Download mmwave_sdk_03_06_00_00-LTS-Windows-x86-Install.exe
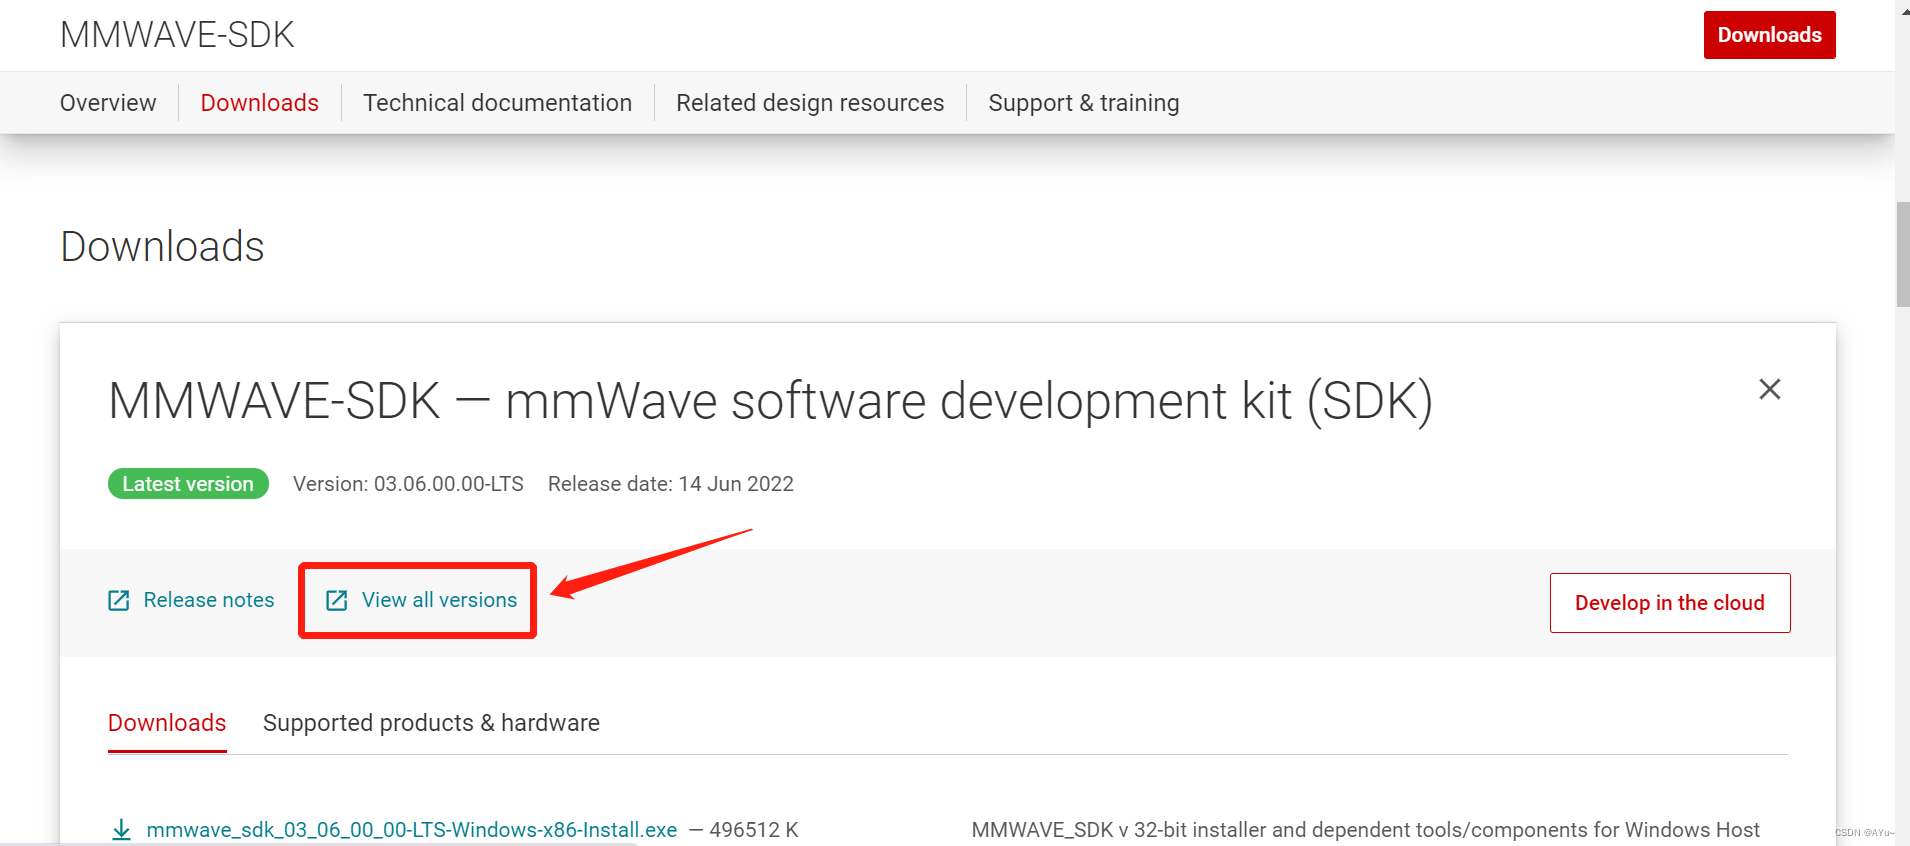Image resolution: width=1910 pixels, height=846 pixels. pyautogui.click(x=412, y=830)
